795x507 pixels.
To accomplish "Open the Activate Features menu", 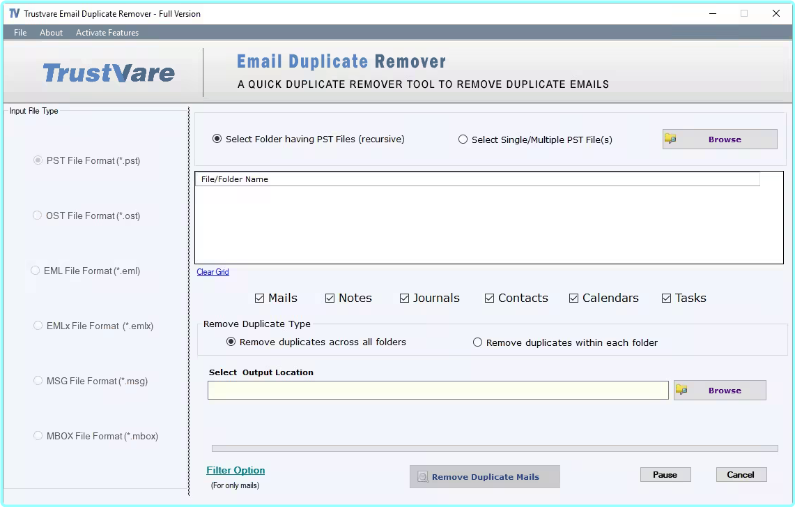I will 107,32.
